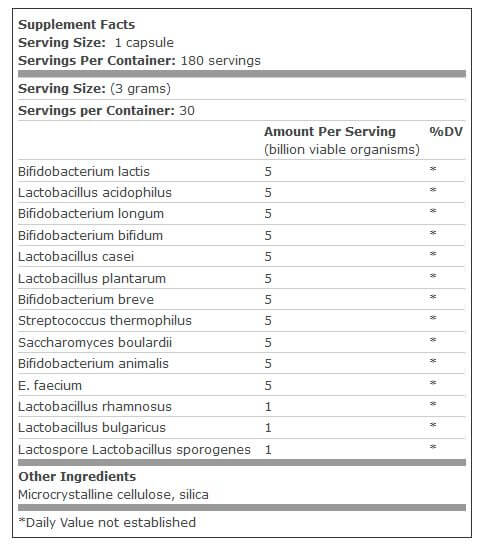The image size is (484, 554).
Task: Click the Supplement Facts heading
Action: [77, 25]
